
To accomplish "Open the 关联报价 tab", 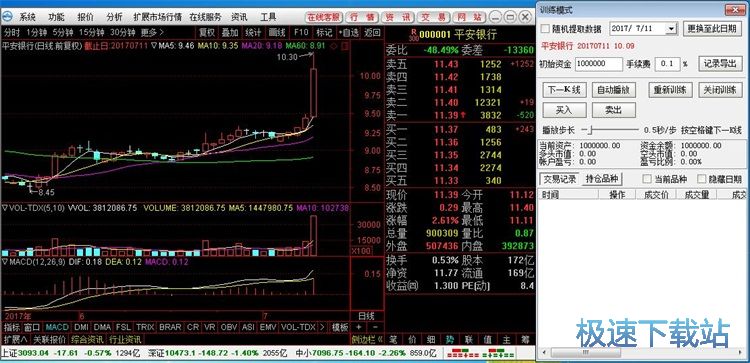I will pyautogui.click(x=49, y=340).
